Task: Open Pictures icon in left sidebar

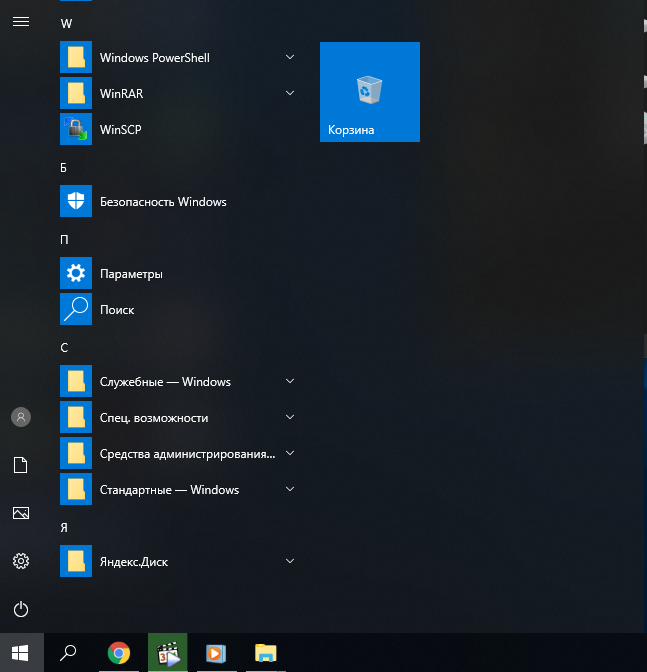Action: 21,513
